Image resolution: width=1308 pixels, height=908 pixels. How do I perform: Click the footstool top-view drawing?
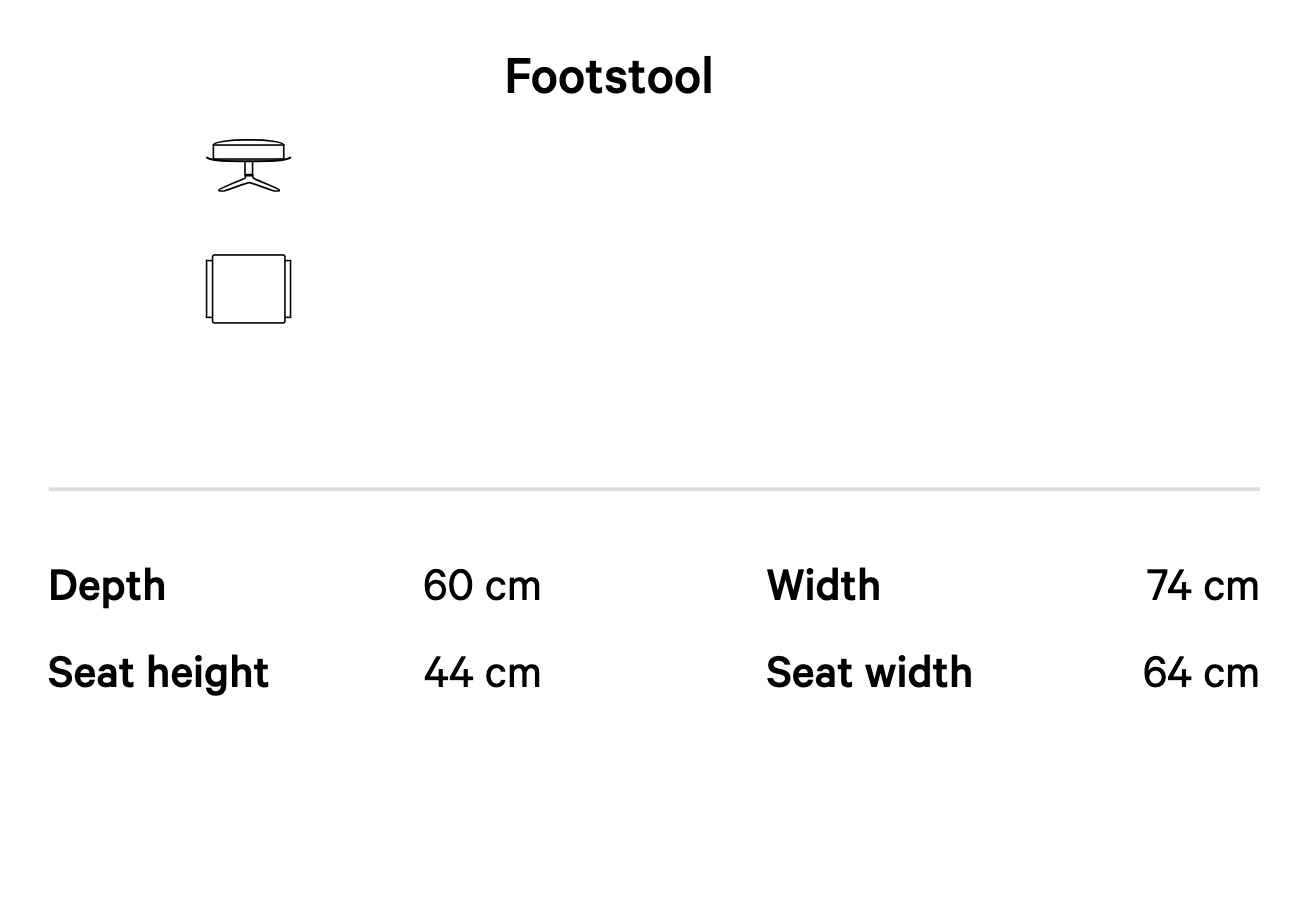[249, 289]
